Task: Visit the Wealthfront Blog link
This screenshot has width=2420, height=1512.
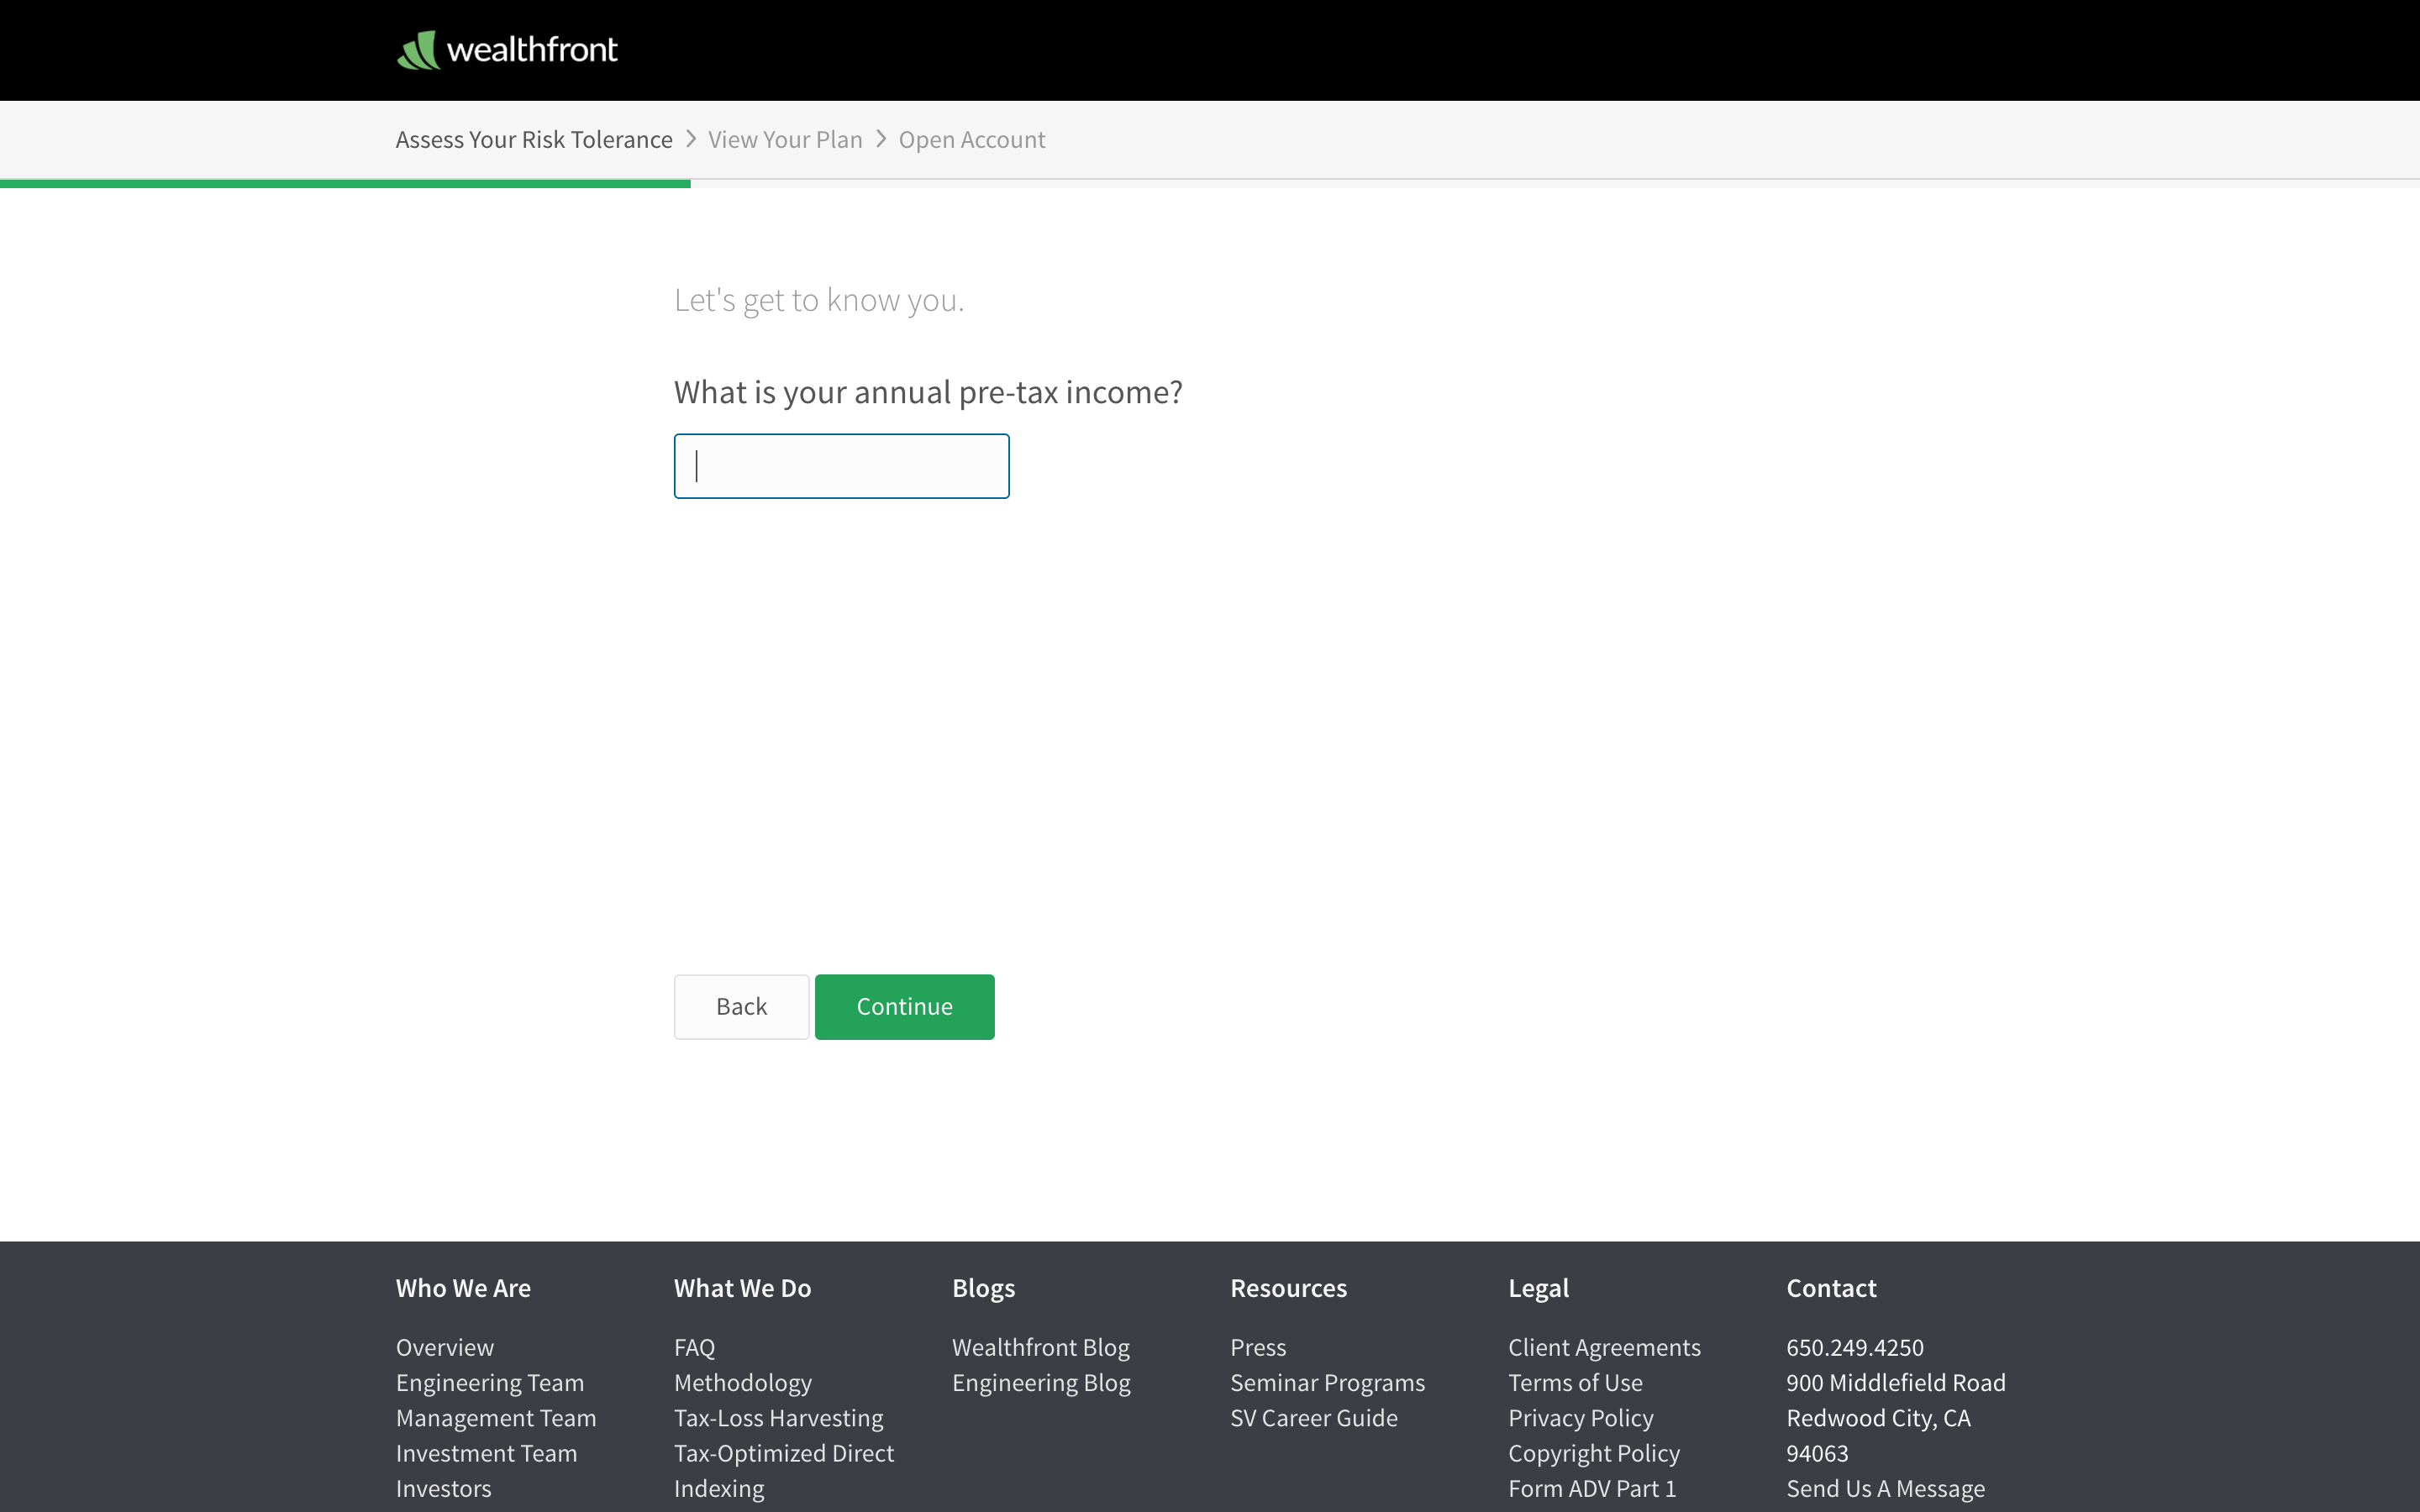Action: [1041, 1347]
